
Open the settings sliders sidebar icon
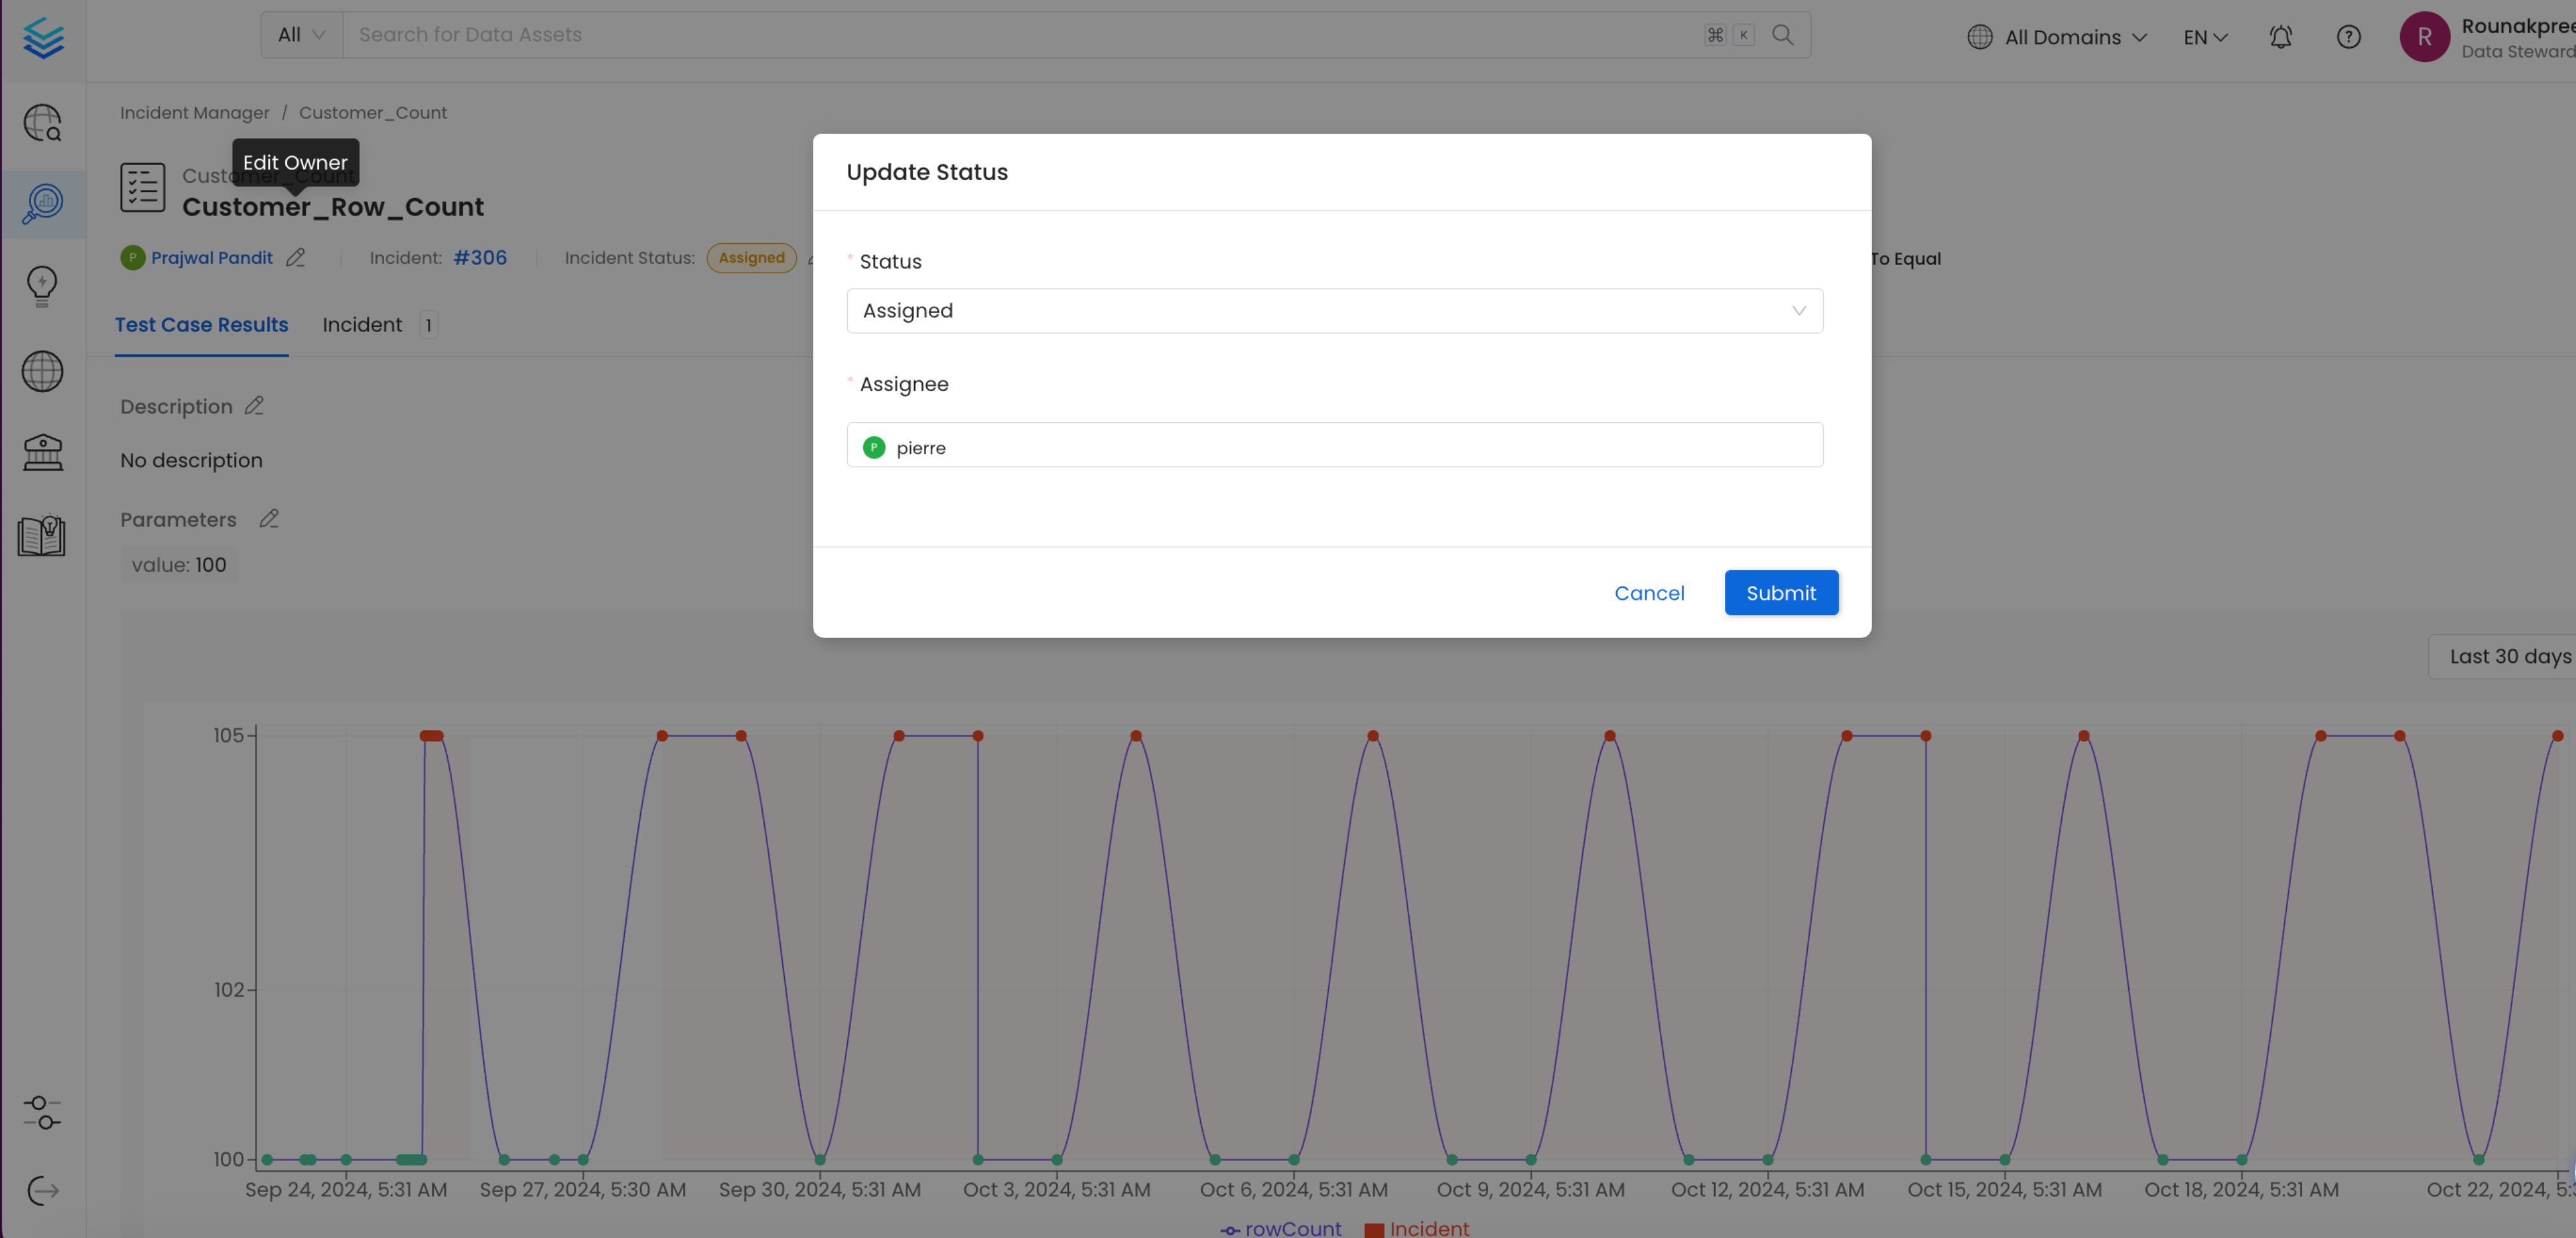(x=42, y=1112)
